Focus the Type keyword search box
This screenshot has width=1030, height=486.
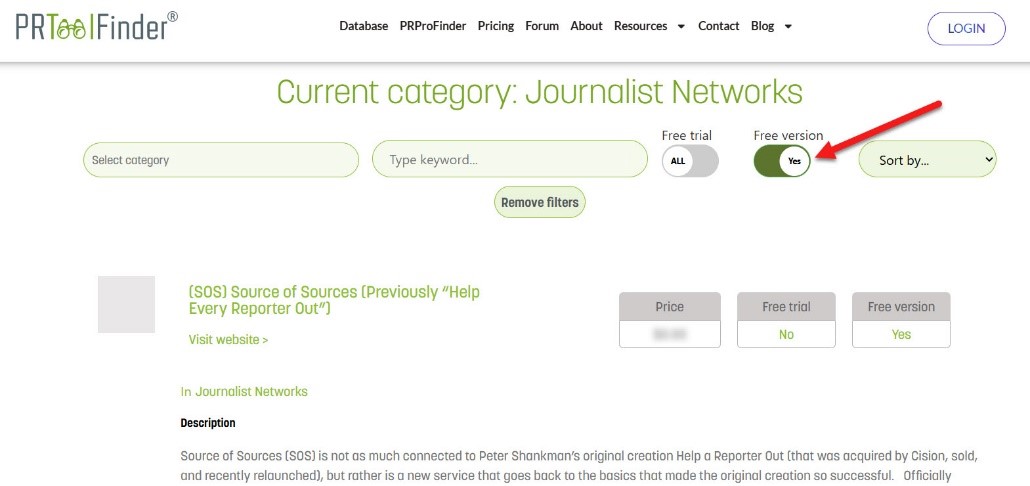[x=510, y=160]
